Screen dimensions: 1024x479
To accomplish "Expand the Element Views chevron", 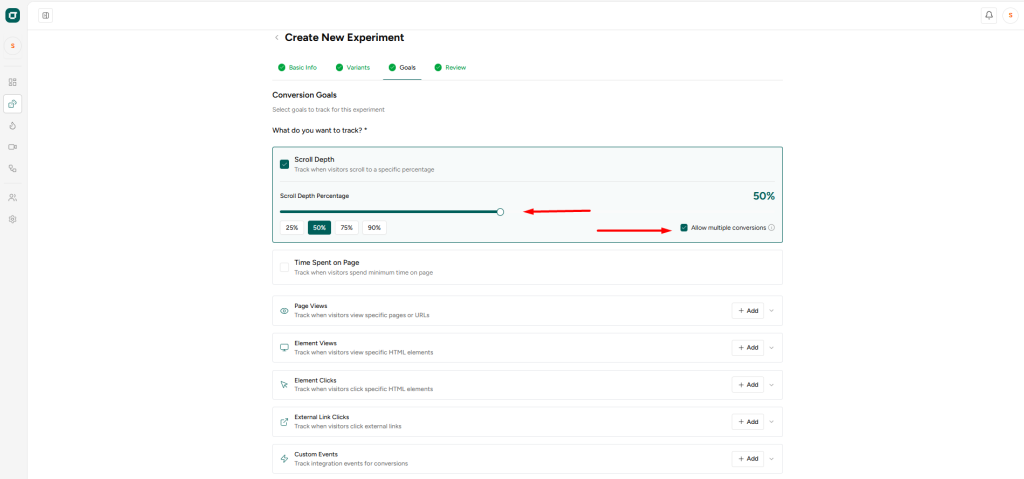I will (x=771, y=348).
